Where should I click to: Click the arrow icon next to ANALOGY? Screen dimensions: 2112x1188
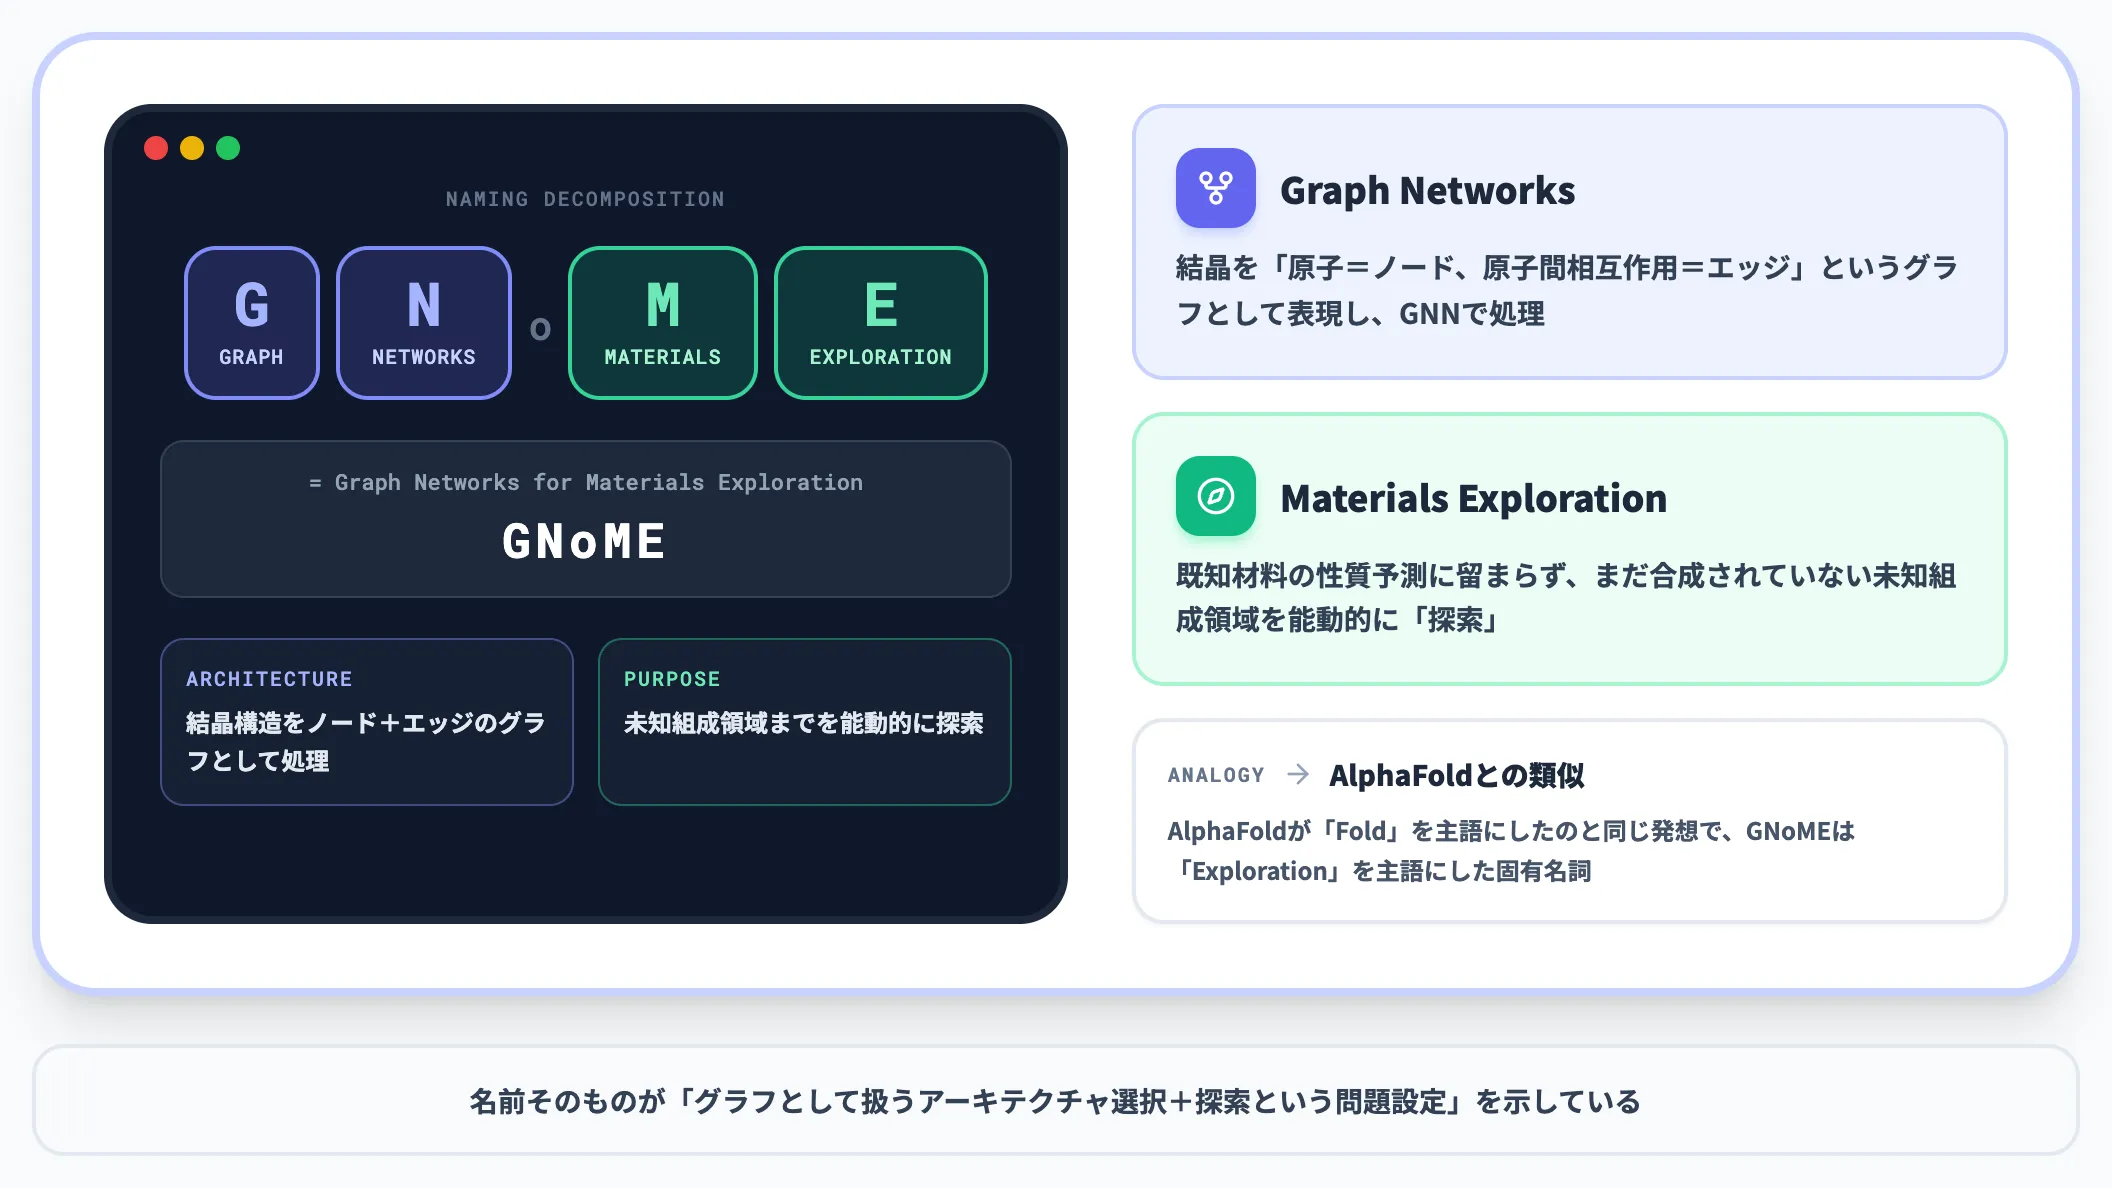pos(1297,774)
